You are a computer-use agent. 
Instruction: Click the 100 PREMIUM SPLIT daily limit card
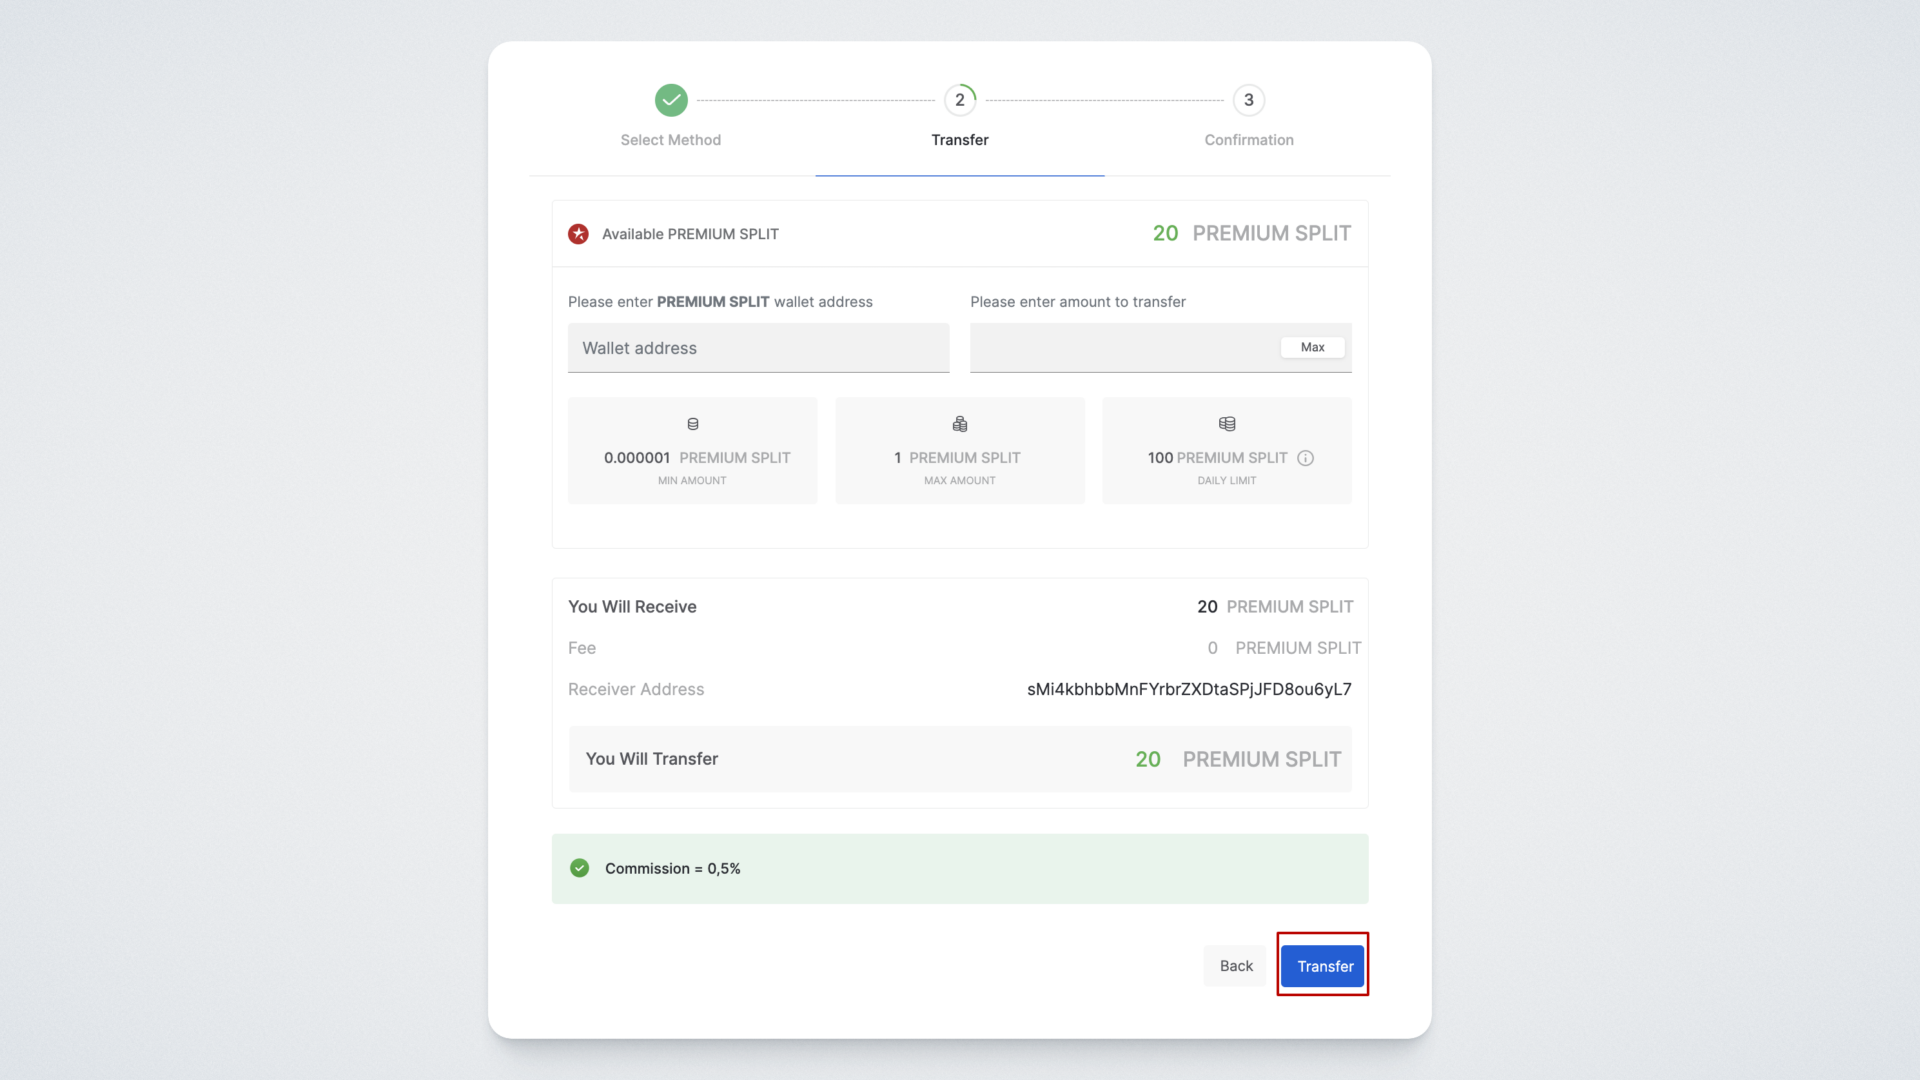click(1226, 451)
